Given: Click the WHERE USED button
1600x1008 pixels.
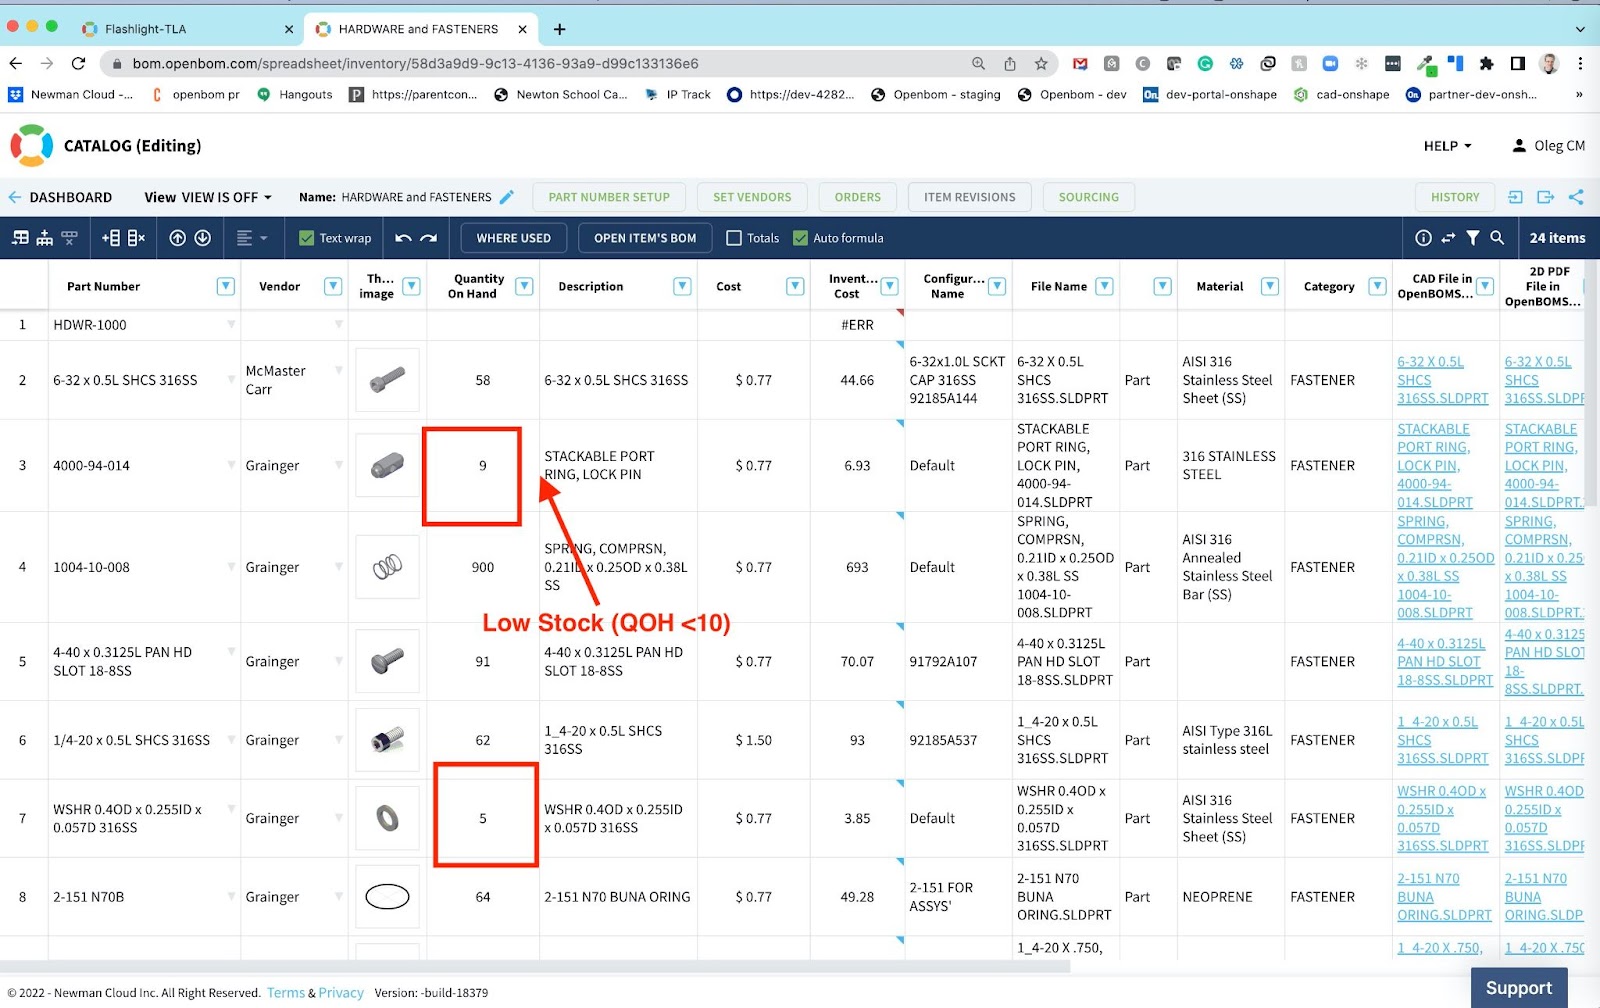Looking at the screenshot, I should [514, 238].
